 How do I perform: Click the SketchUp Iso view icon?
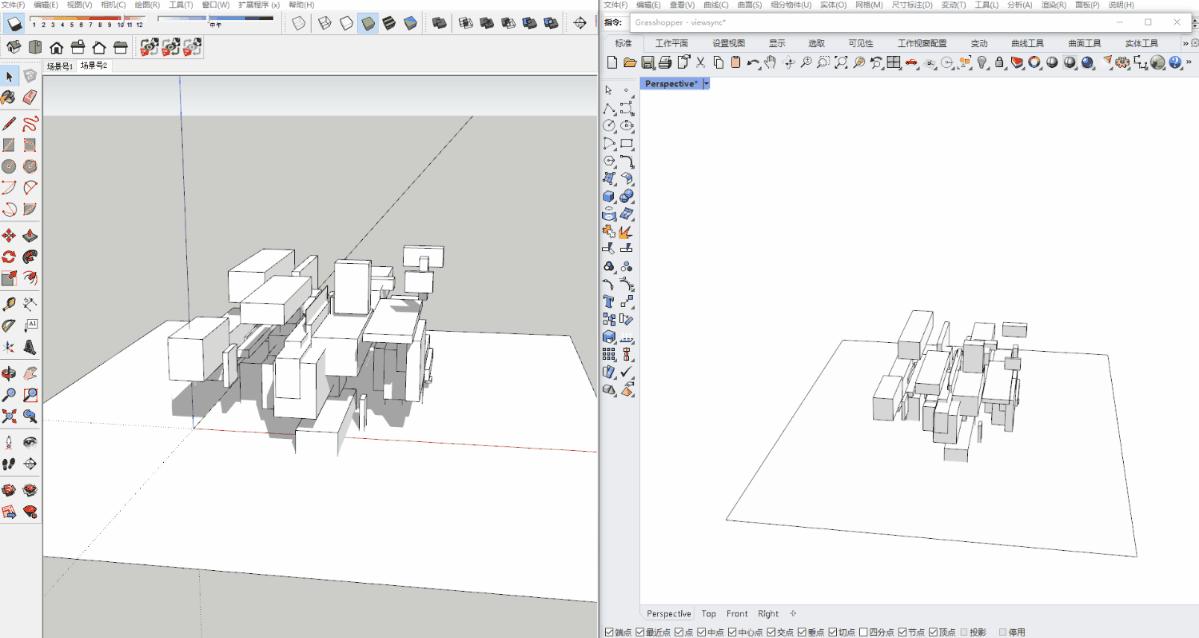(14, 47)
